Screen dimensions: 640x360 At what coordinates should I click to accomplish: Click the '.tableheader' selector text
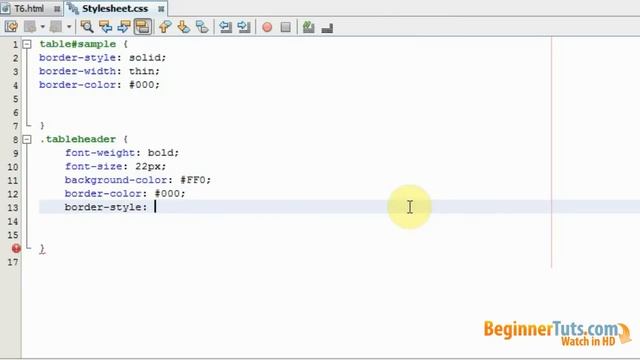(x=78, y=139)
